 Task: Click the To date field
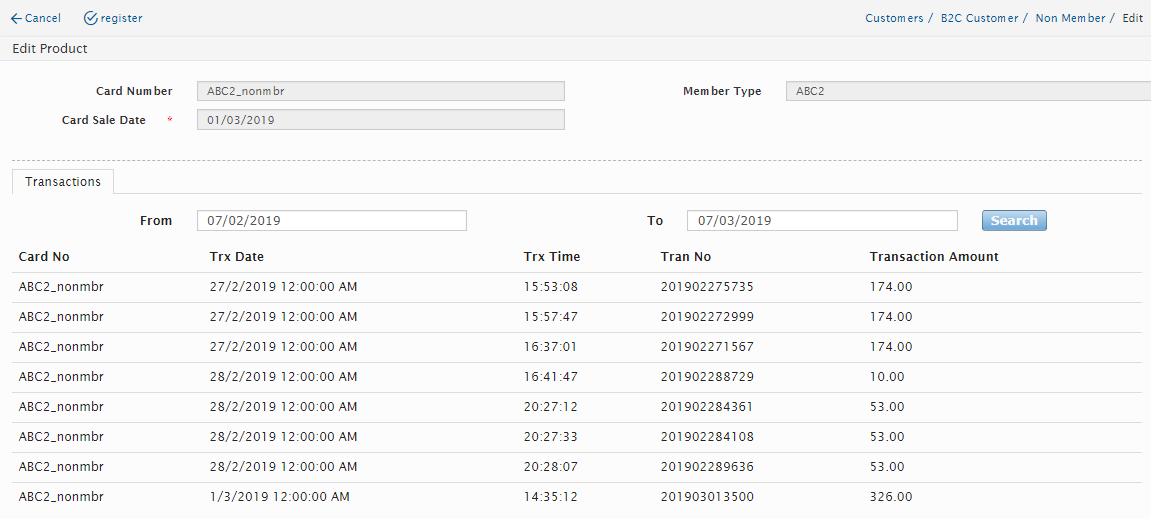pyautogui.click(x=822, y=221)
